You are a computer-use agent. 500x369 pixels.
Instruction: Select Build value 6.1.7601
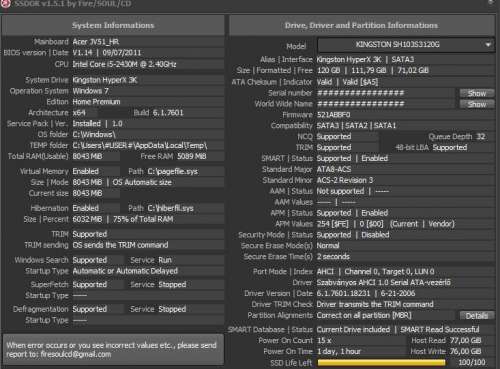pyautogui.click(x=168, y=113)
